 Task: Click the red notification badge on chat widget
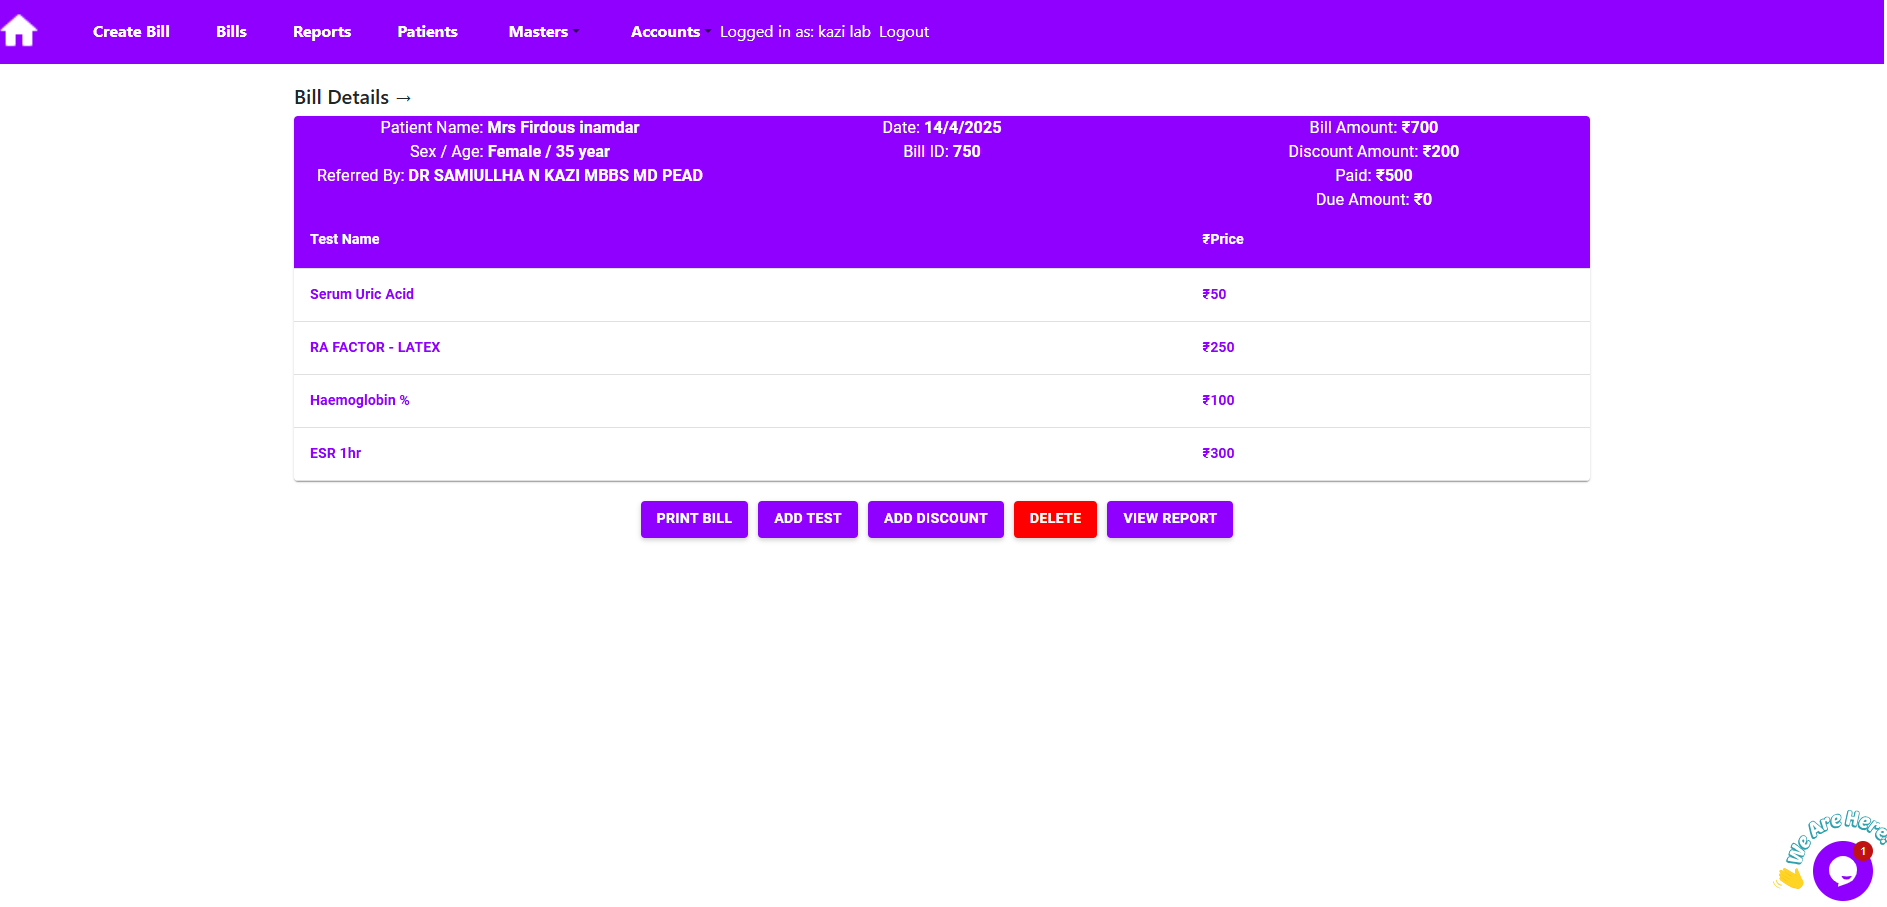(x=1862, y=851)
